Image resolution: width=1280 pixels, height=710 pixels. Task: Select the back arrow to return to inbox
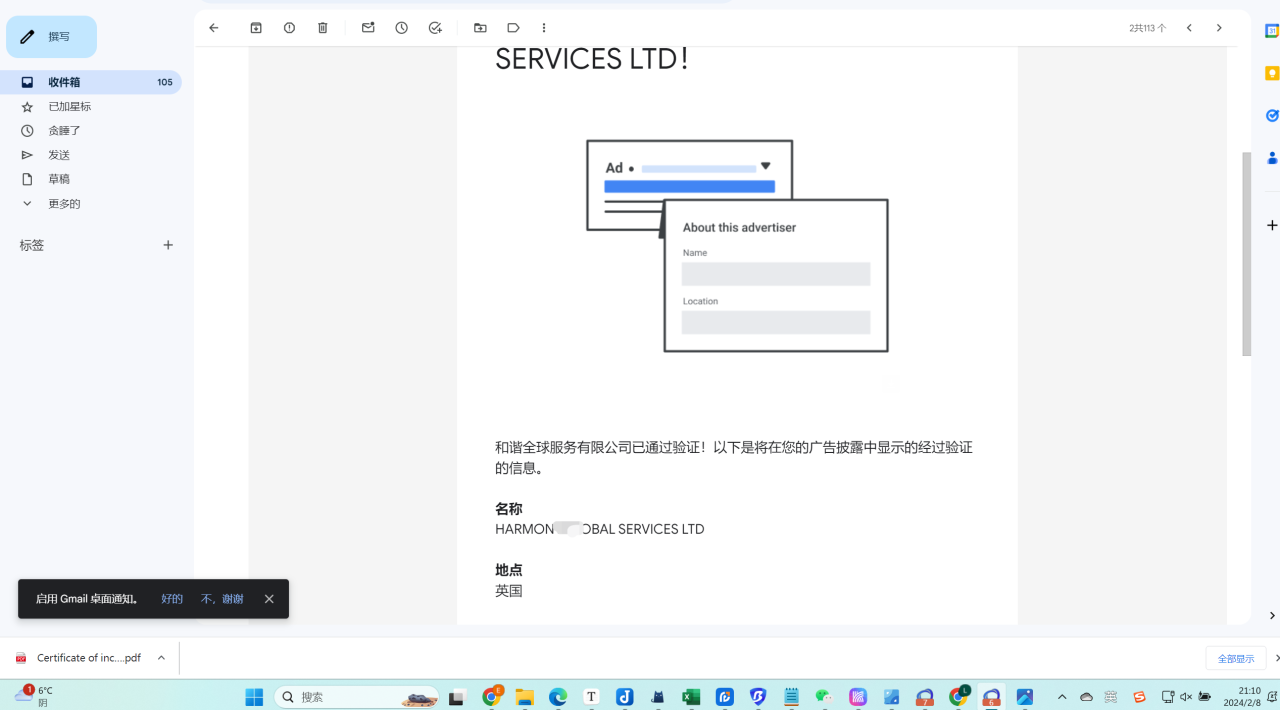click(x=213, y=28)
